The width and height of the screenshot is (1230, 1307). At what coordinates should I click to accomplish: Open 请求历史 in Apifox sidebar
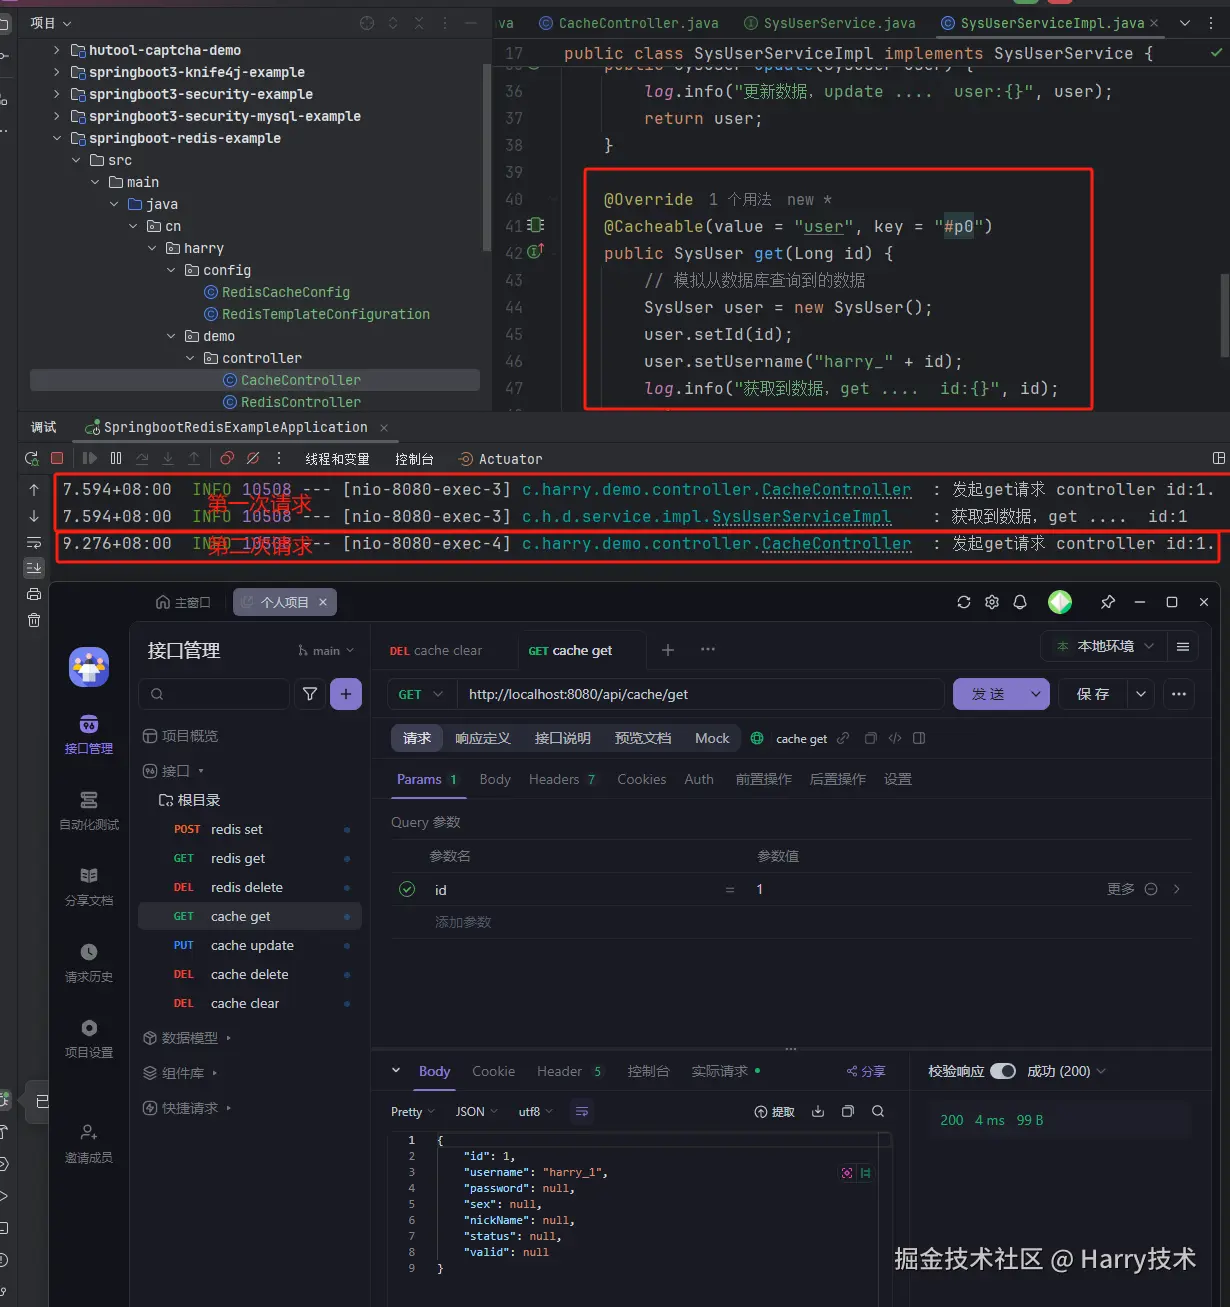point(89,963)
